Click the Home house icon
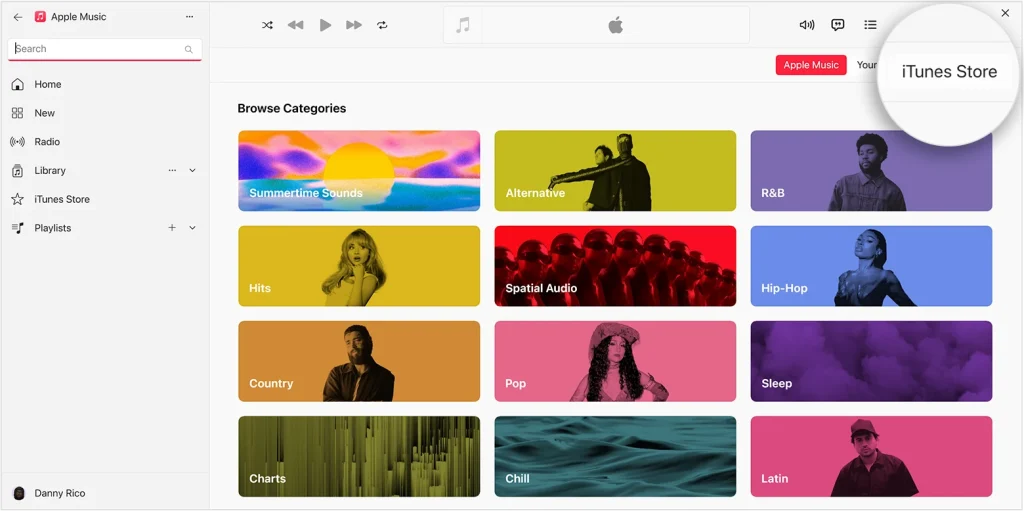 pos(18,84)
